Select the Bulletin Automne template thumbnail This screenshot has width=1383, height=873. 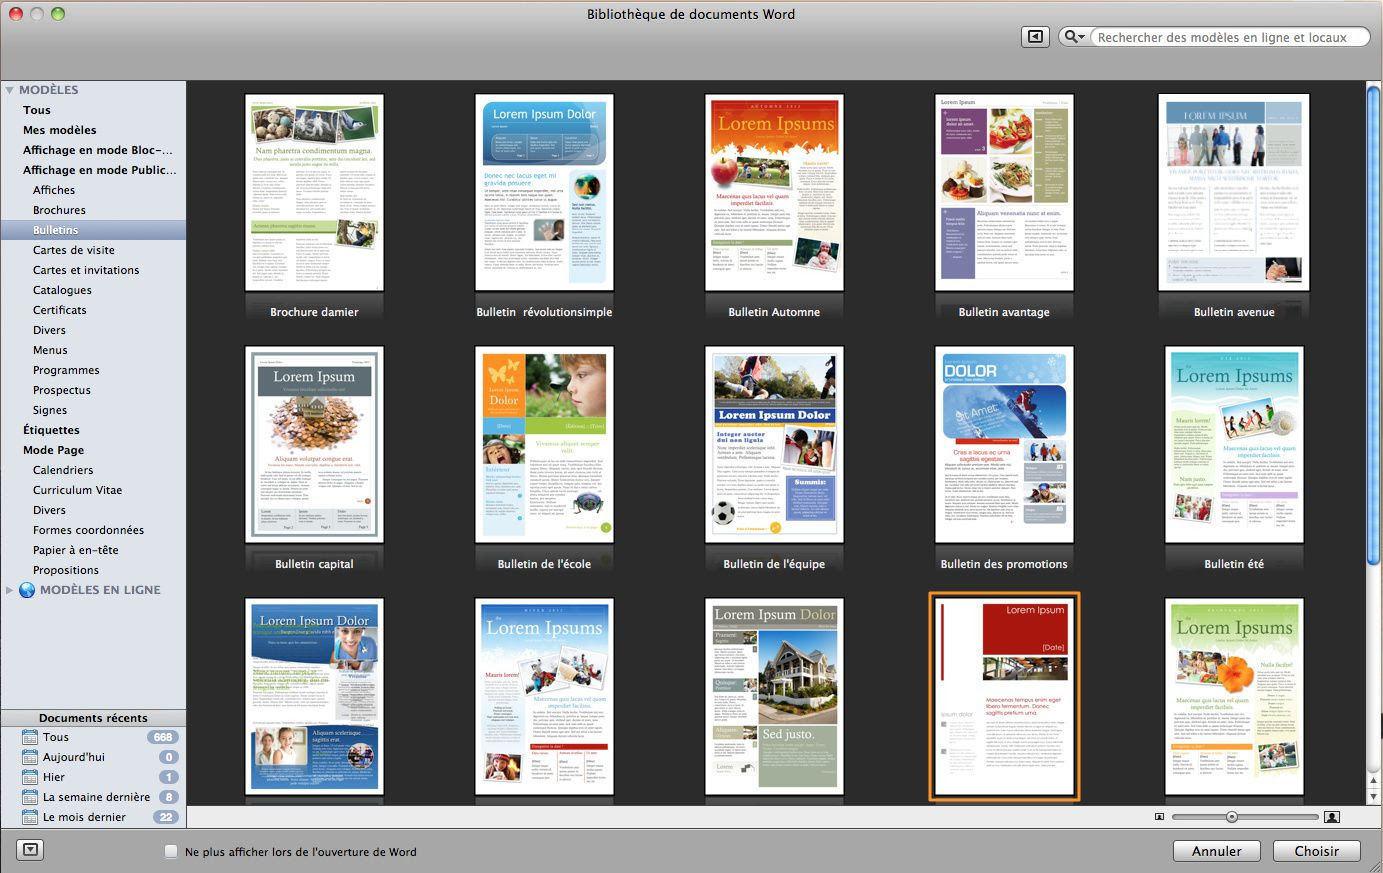(774, 192)
